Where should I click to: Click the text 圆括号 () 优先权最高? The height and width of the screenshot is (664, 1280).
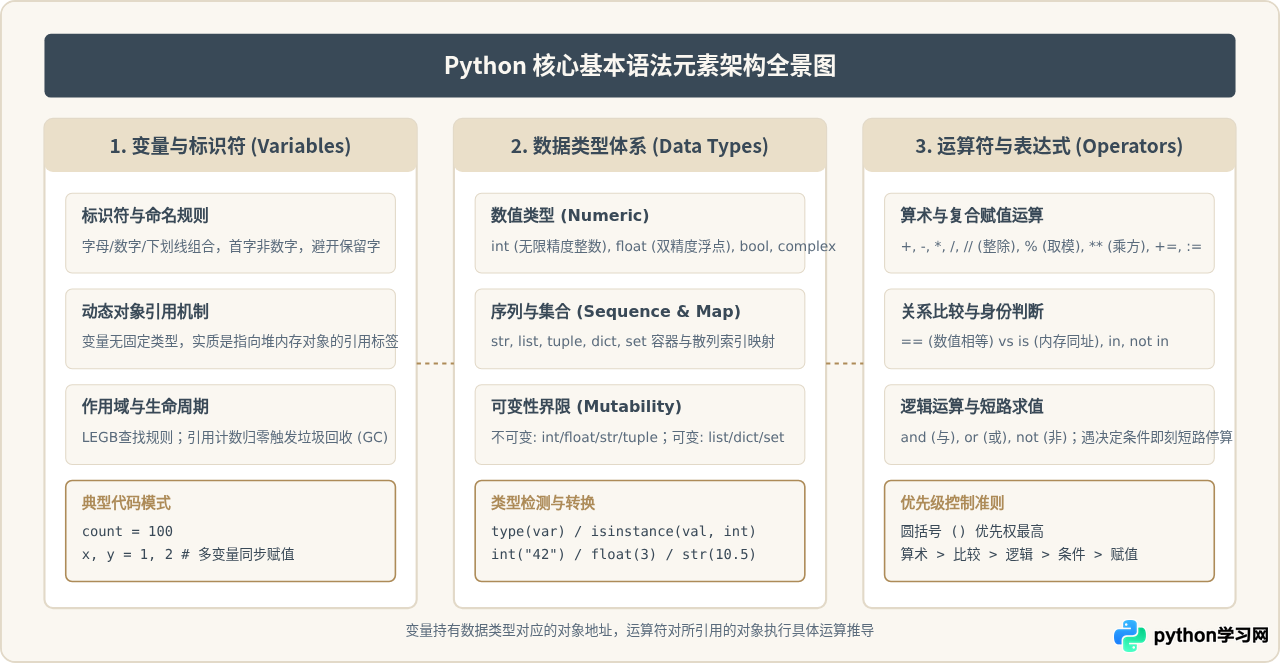tap(972, 531)
